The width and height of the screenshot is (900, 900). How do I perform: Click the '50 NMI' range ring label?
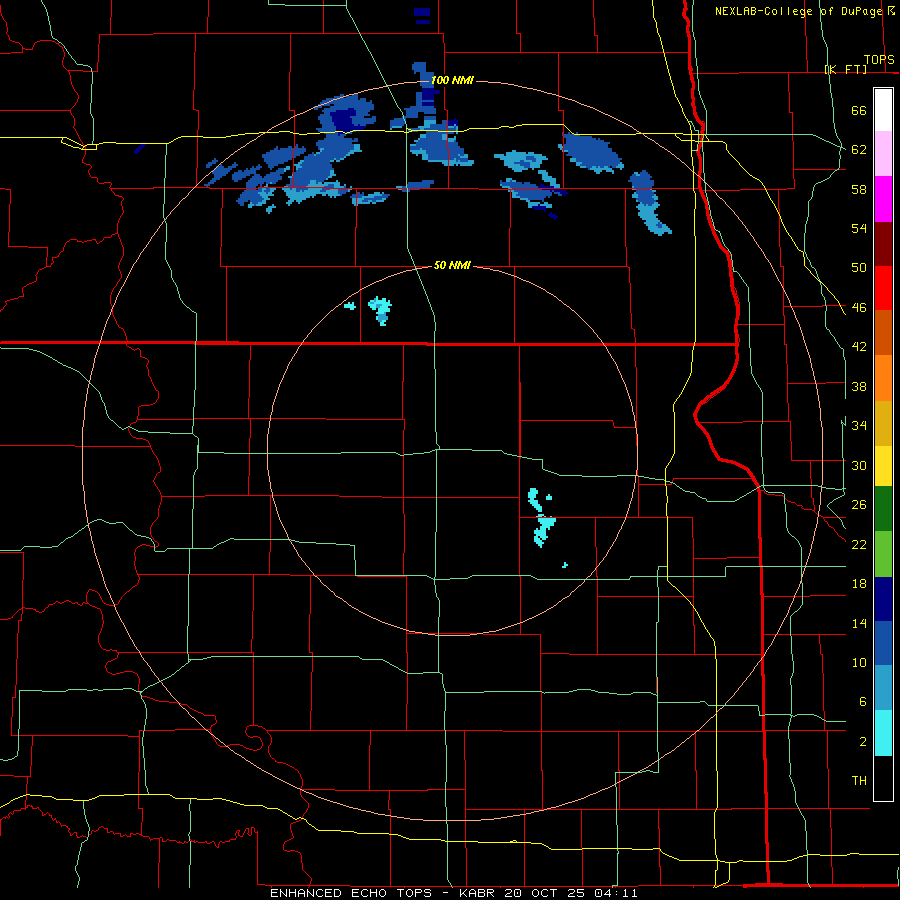[x=452, y=265]
